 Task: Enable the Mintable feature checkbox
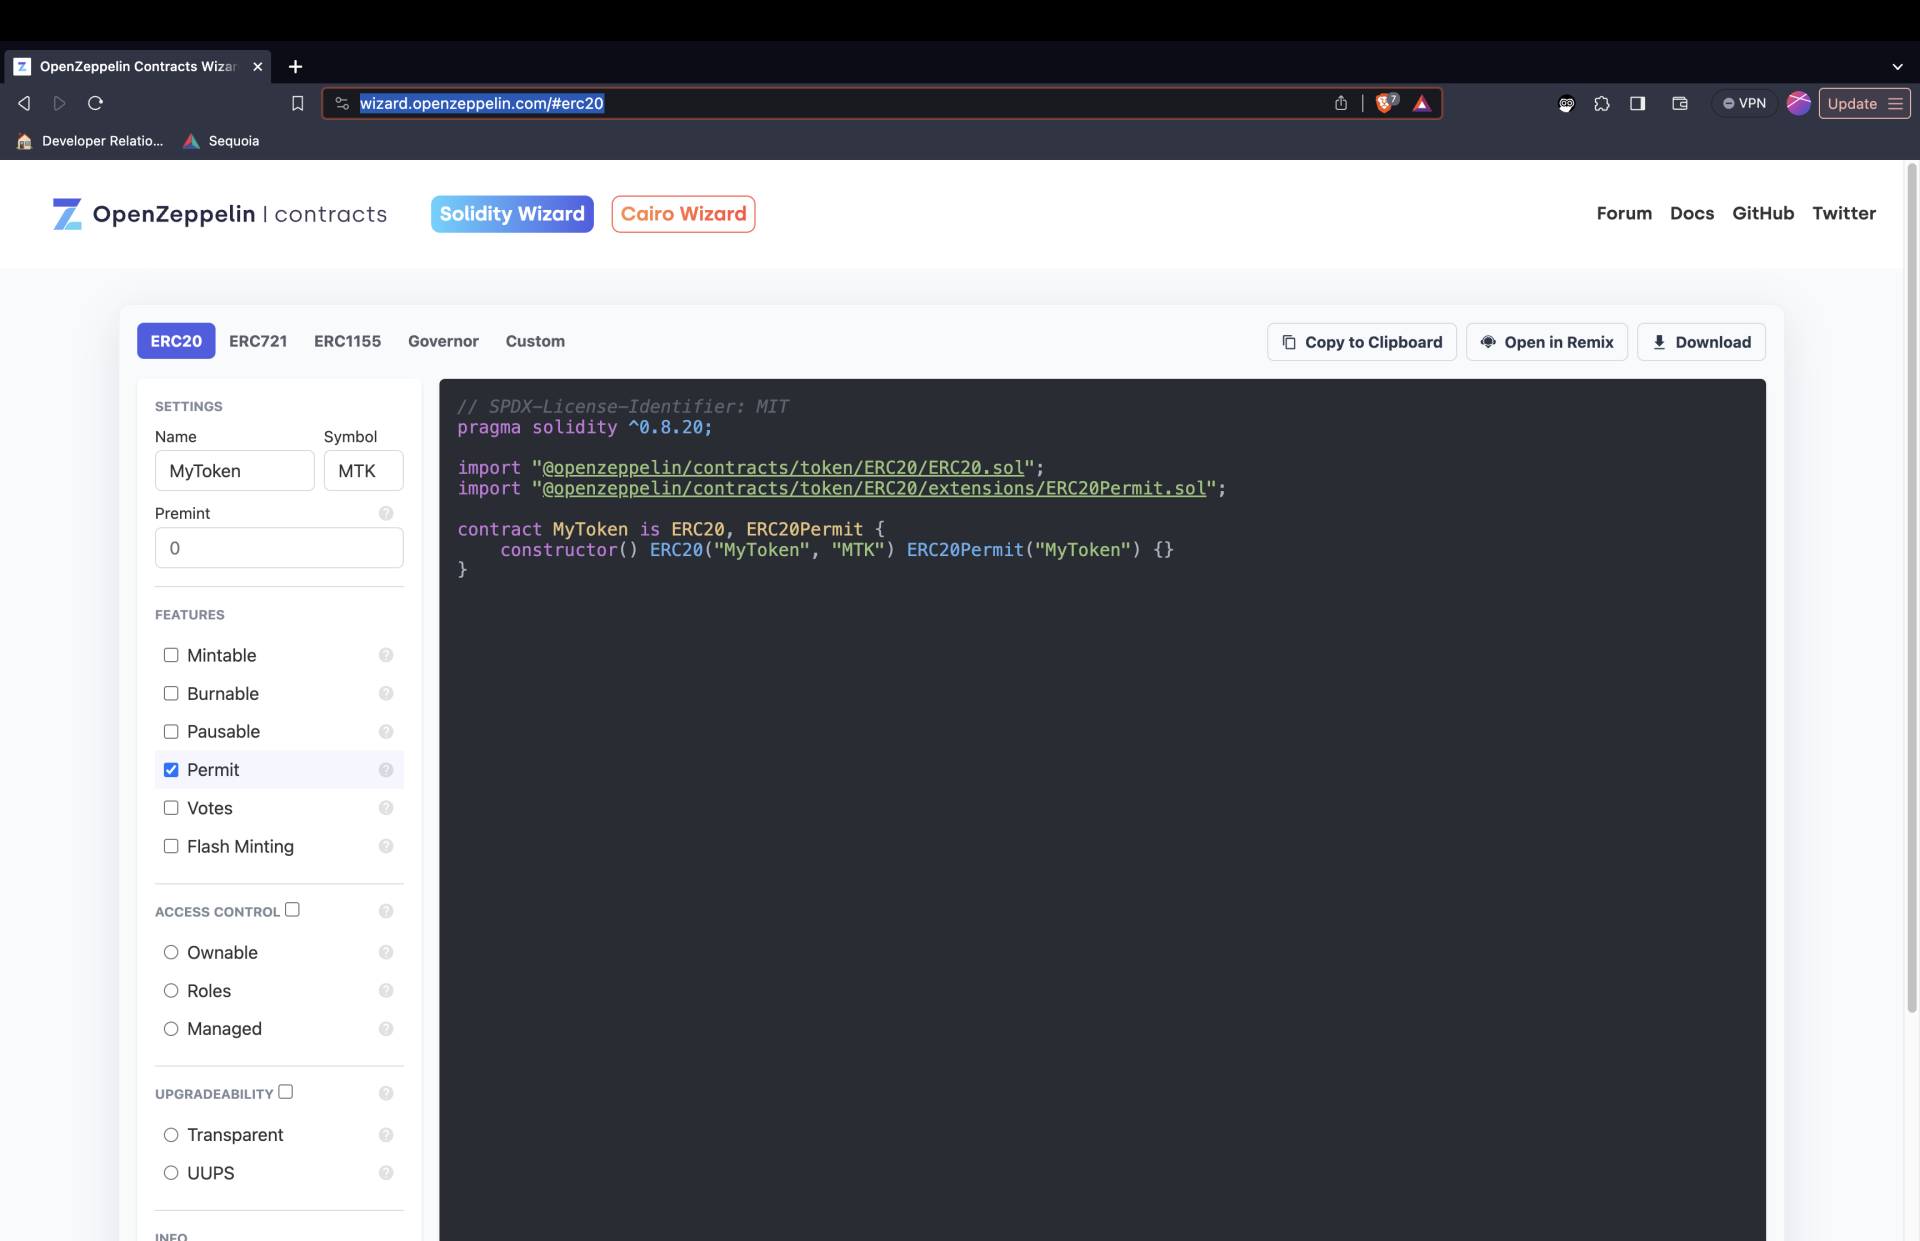point(171,655)
